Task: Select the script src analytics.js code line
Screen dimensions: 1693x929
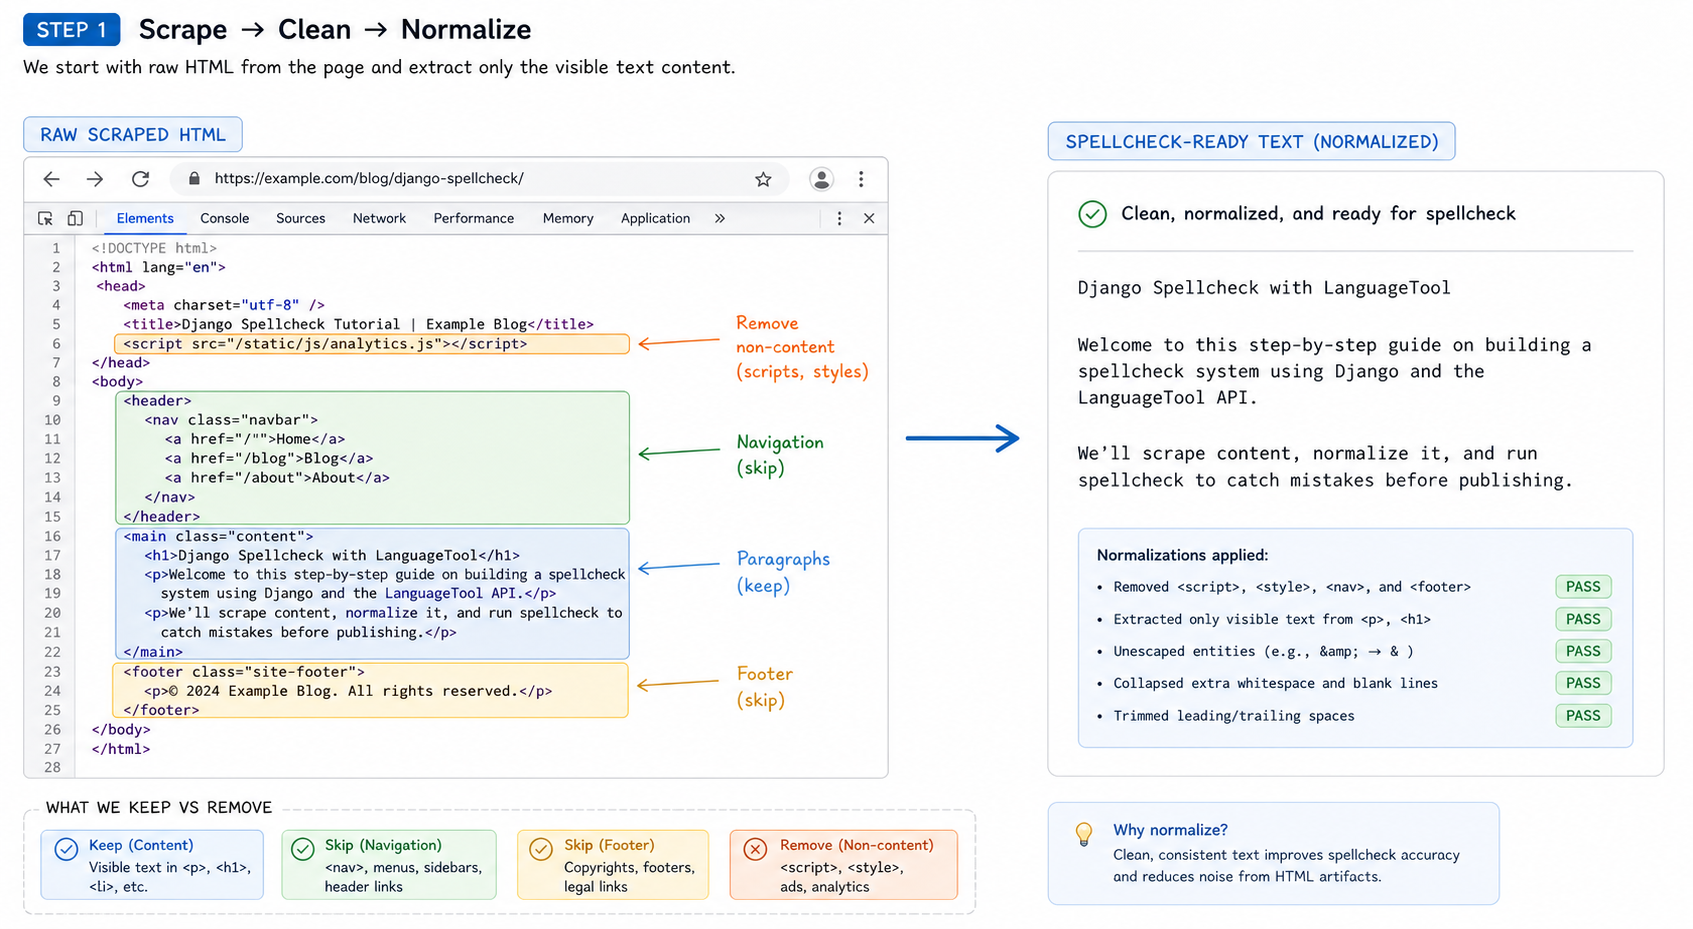Action: 372,344
